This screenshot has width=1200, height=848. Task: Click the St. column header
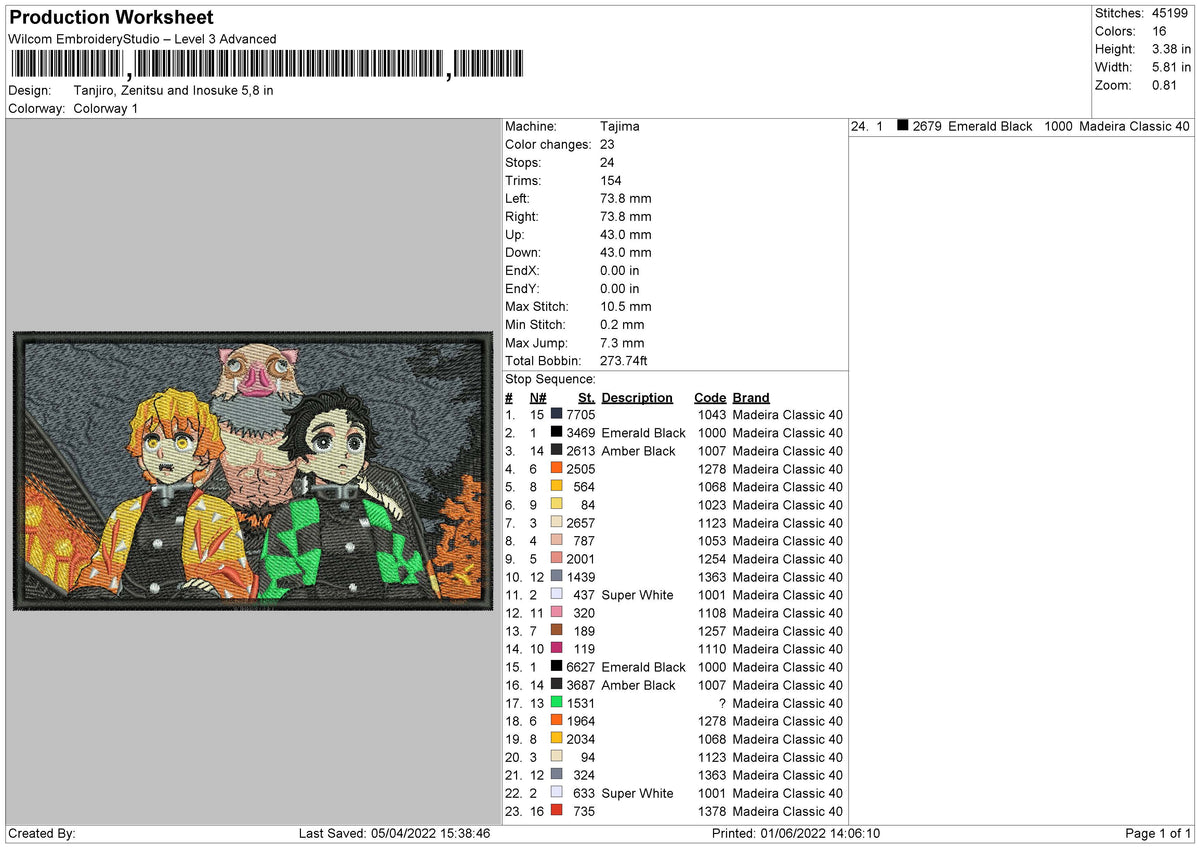[586, 397]
